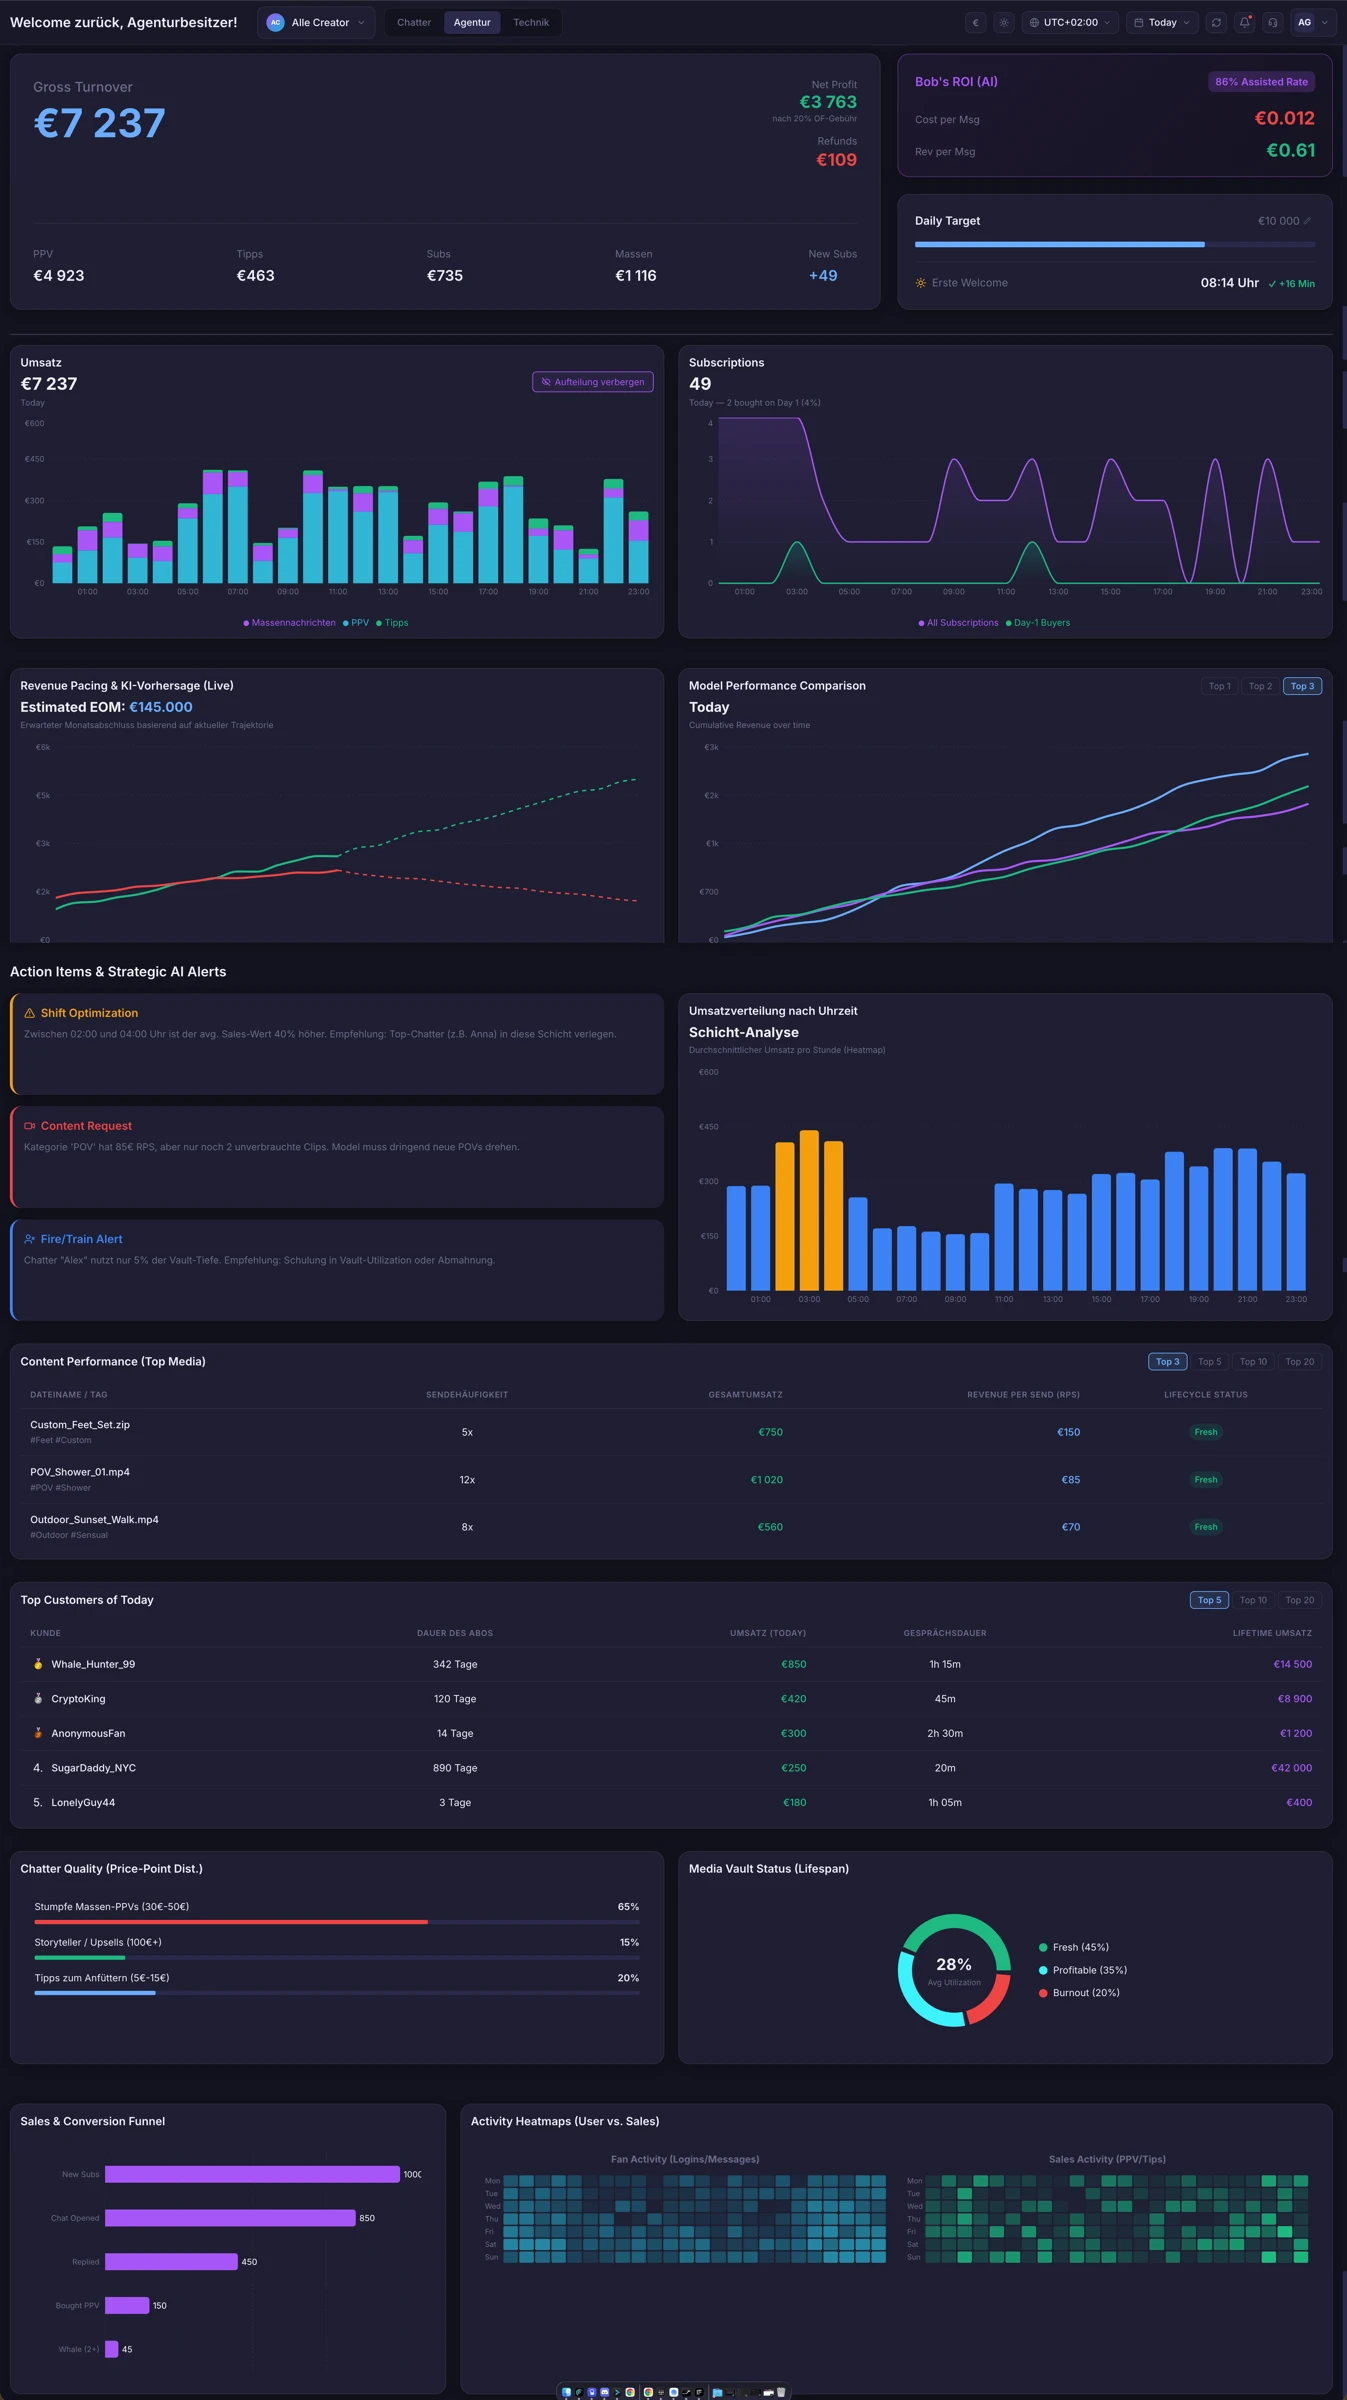Image resolution: width=1347 pixels, height=2400 pixels.
Task: Click the New Subs funnel bar
Action: pyautogui.click(x=252, y=2174)
